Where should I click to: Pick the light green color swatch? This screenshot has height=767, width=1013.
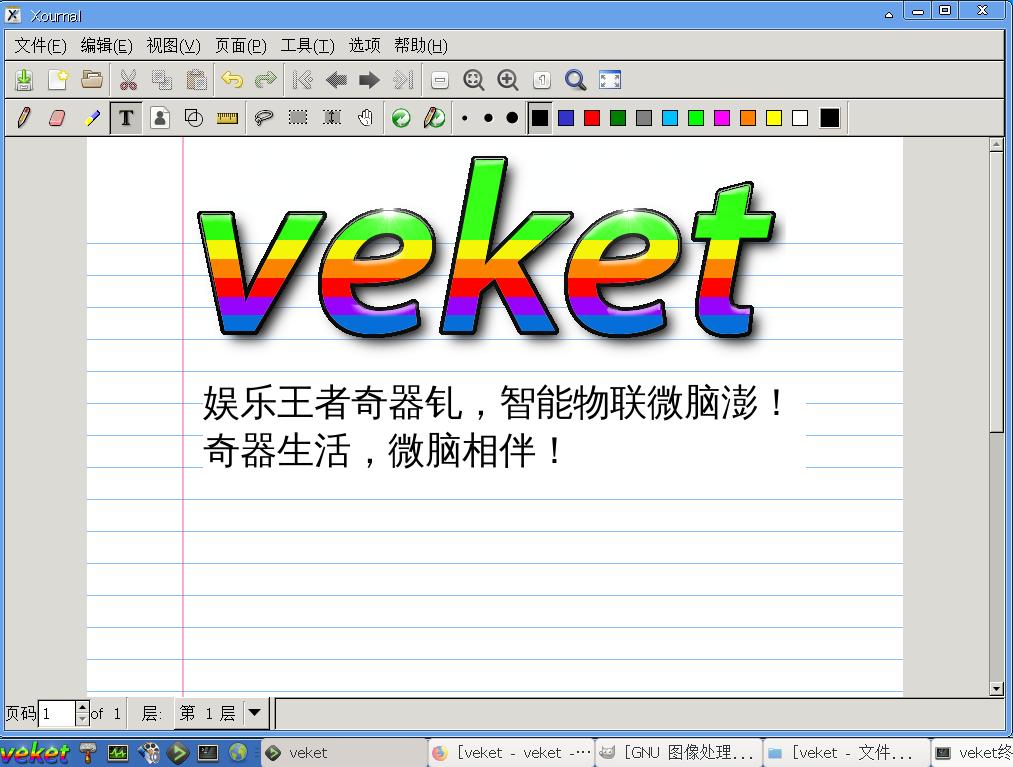tap(696, 118)
